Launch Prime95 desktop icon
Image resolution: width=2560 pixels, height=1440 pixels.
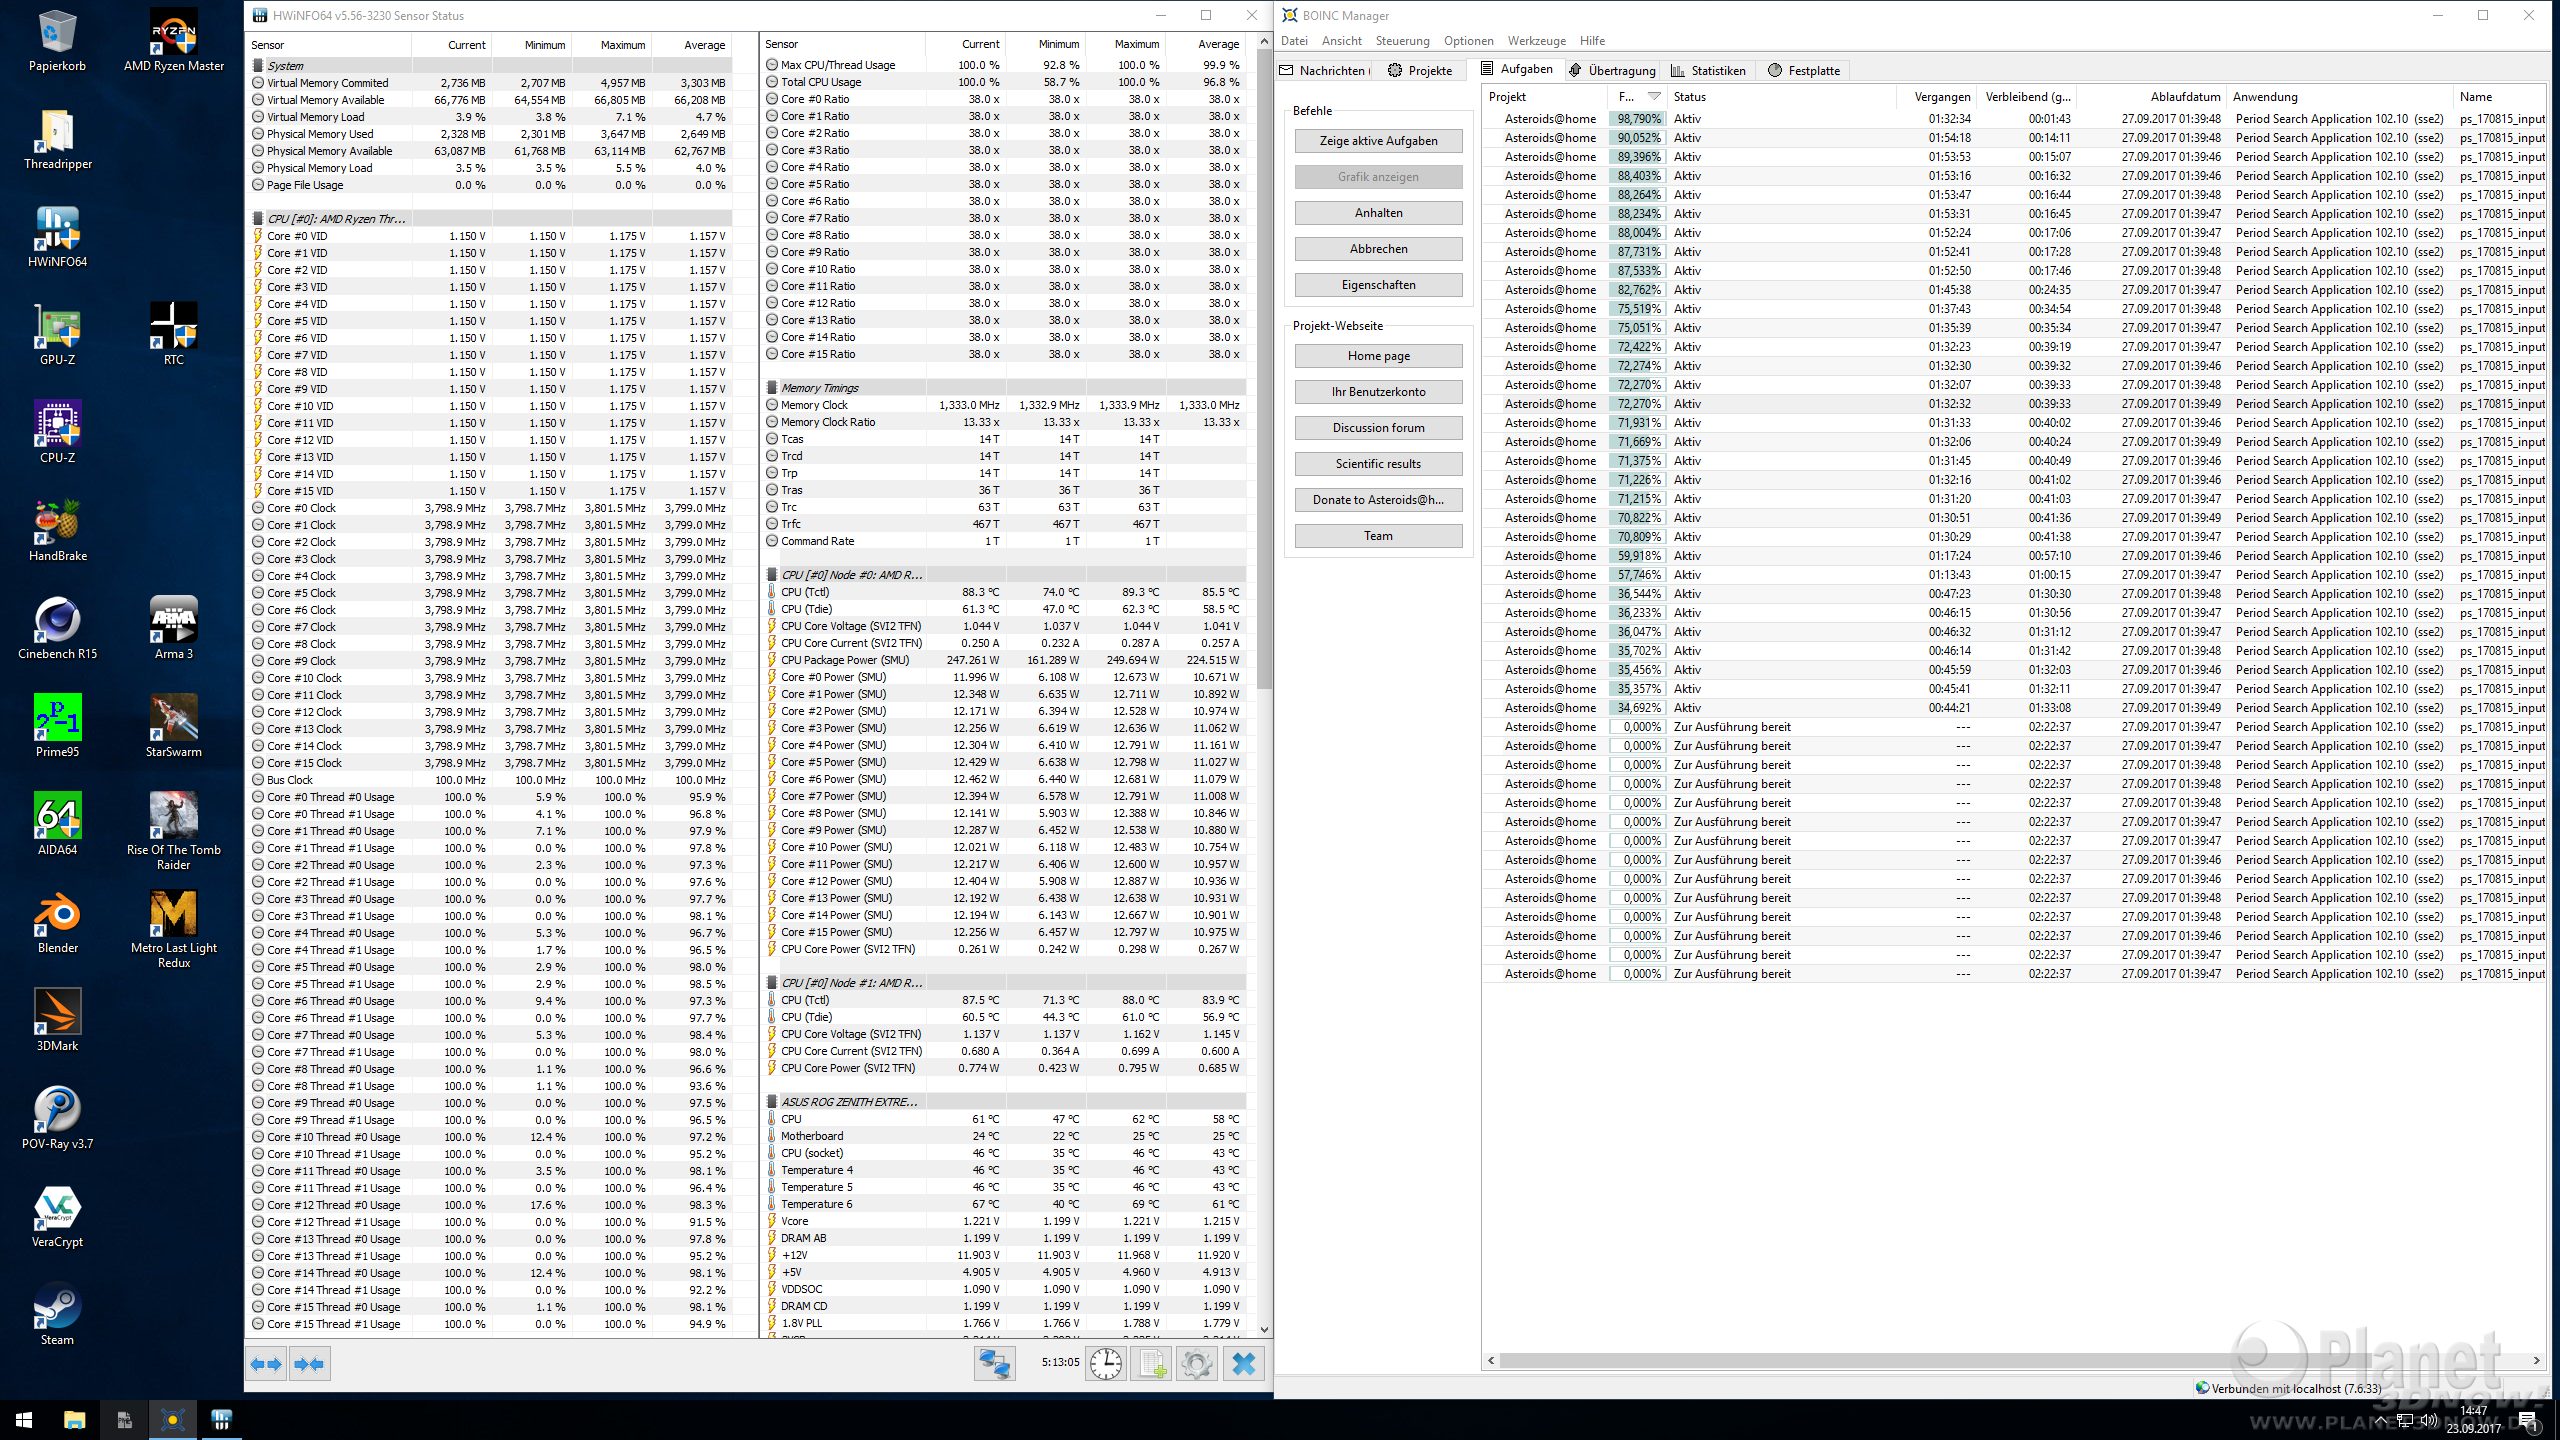[57, 728]
